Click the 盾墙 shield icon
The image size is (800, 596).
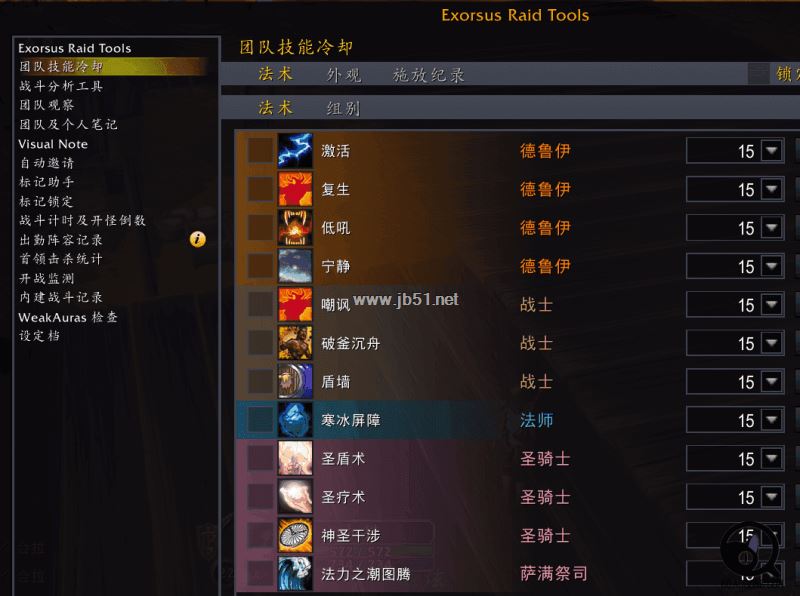[295, 381]
